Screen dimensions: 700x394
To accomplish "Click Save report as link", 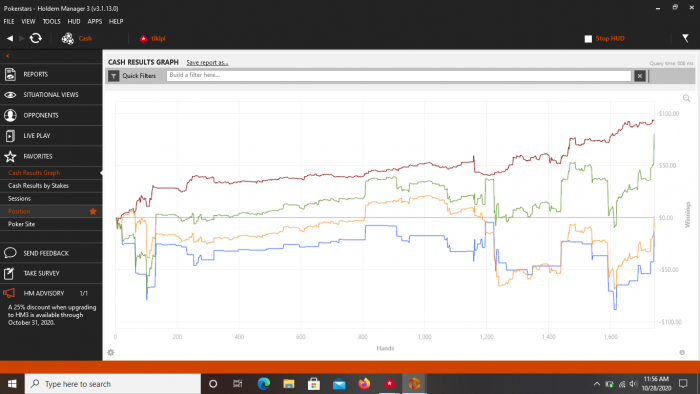I will point(207,62).
